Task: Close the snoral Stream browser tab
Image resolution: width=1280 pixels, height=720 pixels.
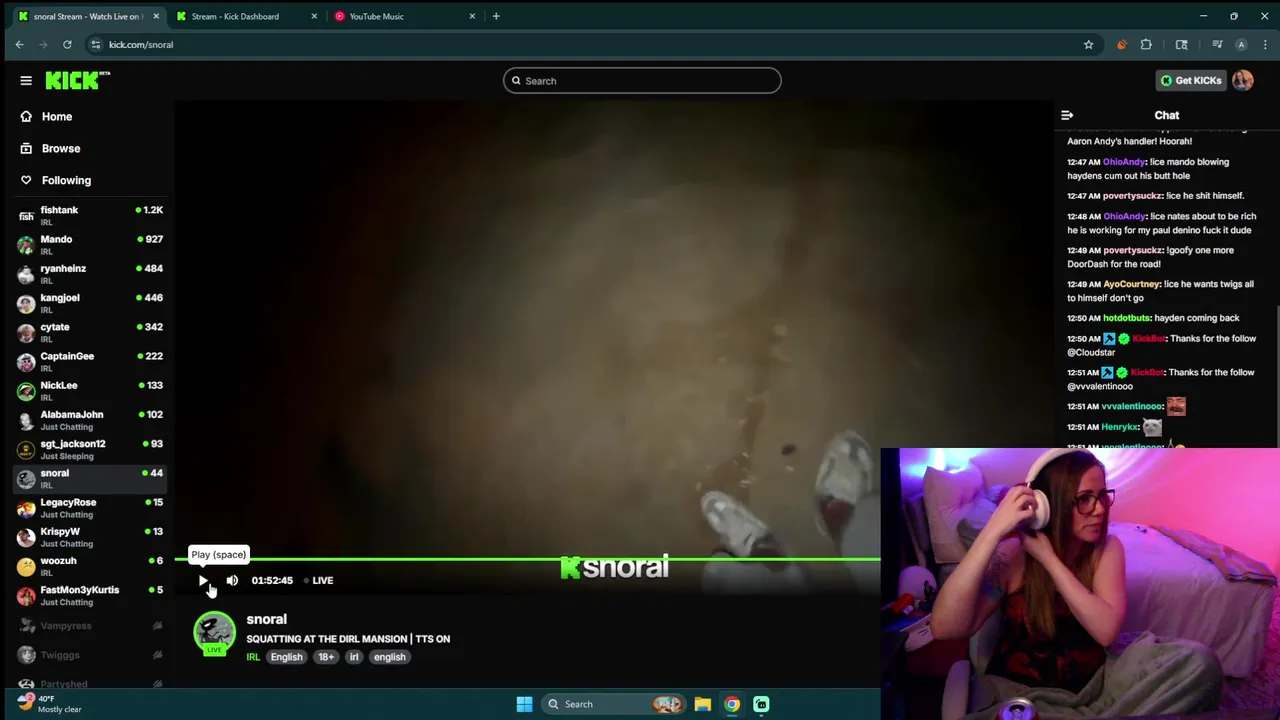Action: [156, 16]
